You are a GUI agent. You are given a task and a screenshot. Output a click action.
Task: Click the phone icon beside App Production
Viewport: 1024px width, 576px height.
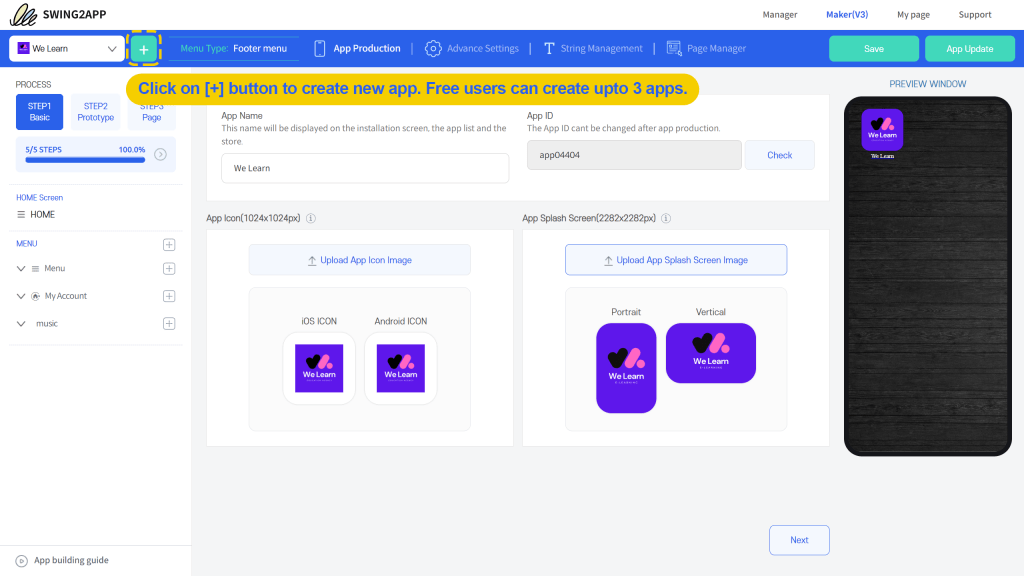[x=319, y=48]
